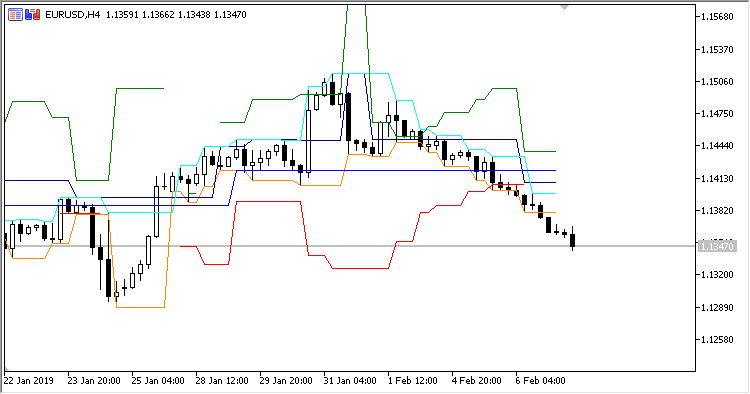Open the Depth of Market table icon

[15, 15]
